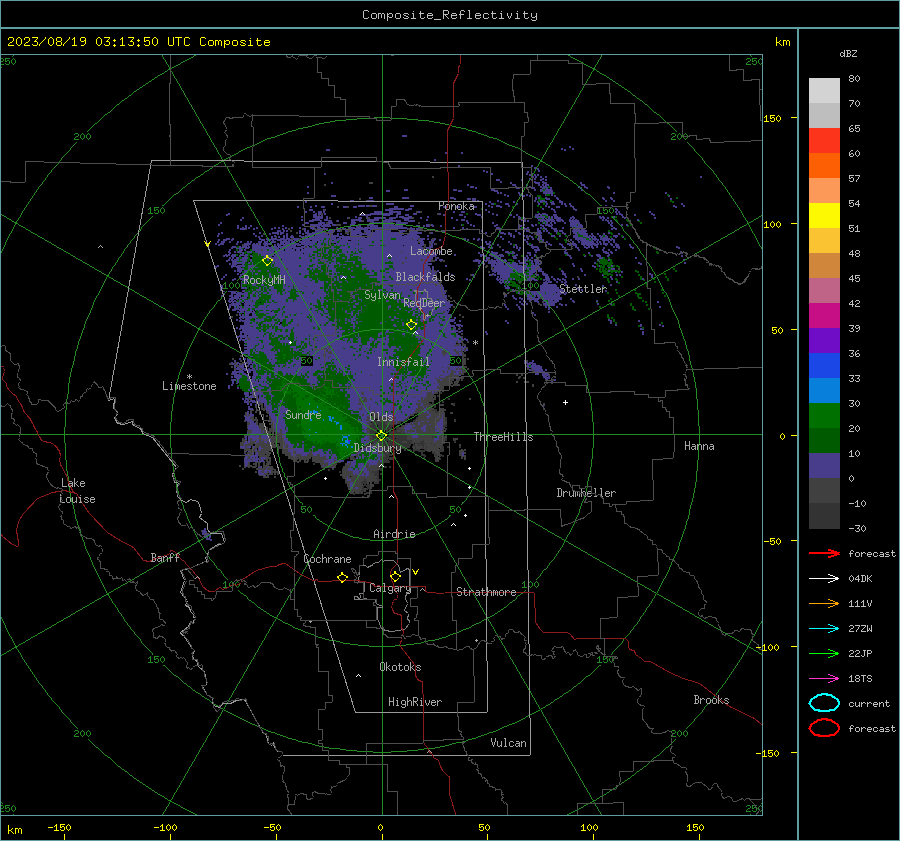The height and width of the screenshot is (841, 900).
Task: Select the Sundre label
Action: 303,414
